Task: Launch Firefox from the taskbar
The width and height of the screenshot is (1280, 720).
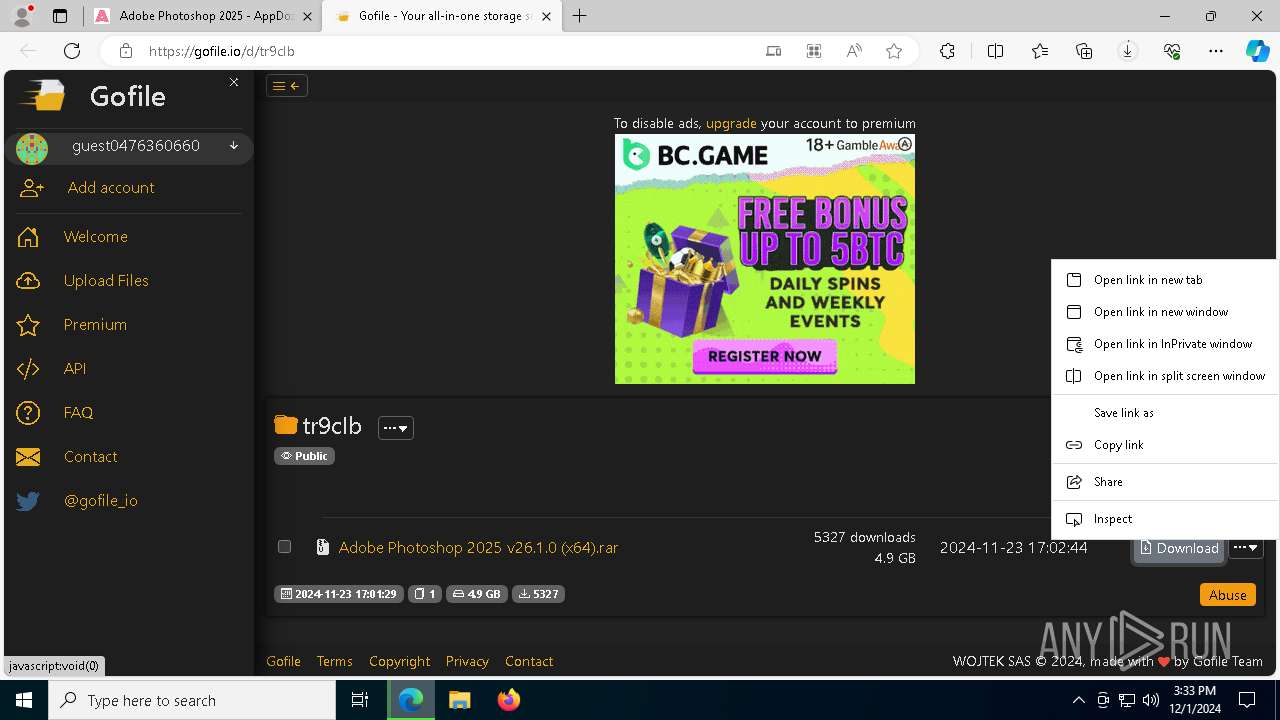Action: (x=509, y=700)
